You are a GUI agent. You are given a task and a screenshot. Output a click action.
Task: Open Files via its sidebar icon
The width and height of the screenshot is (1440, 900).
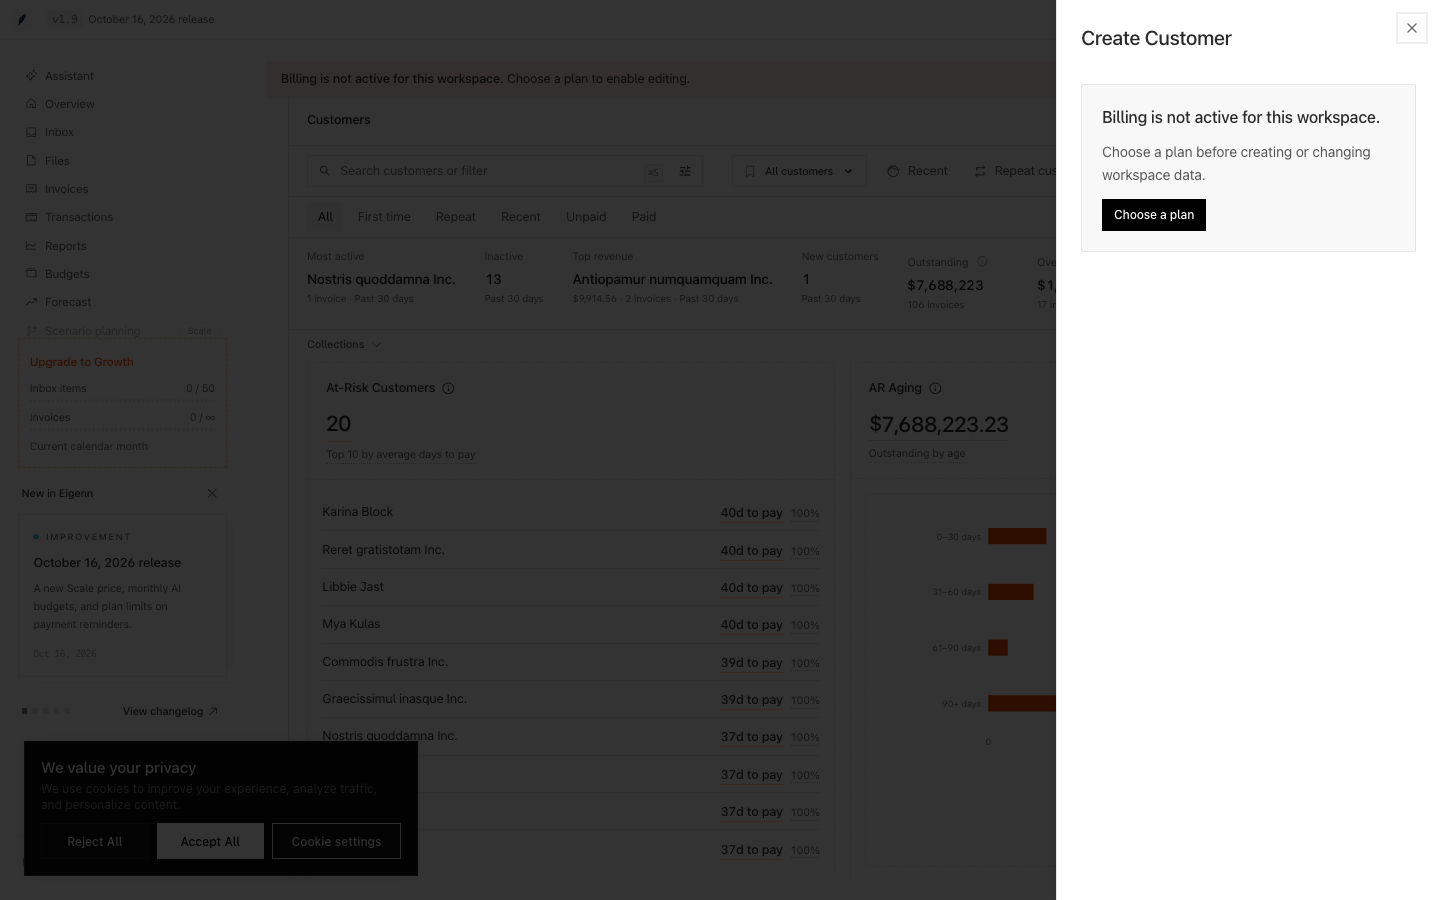pyautogui.click(x=31, y=161)
